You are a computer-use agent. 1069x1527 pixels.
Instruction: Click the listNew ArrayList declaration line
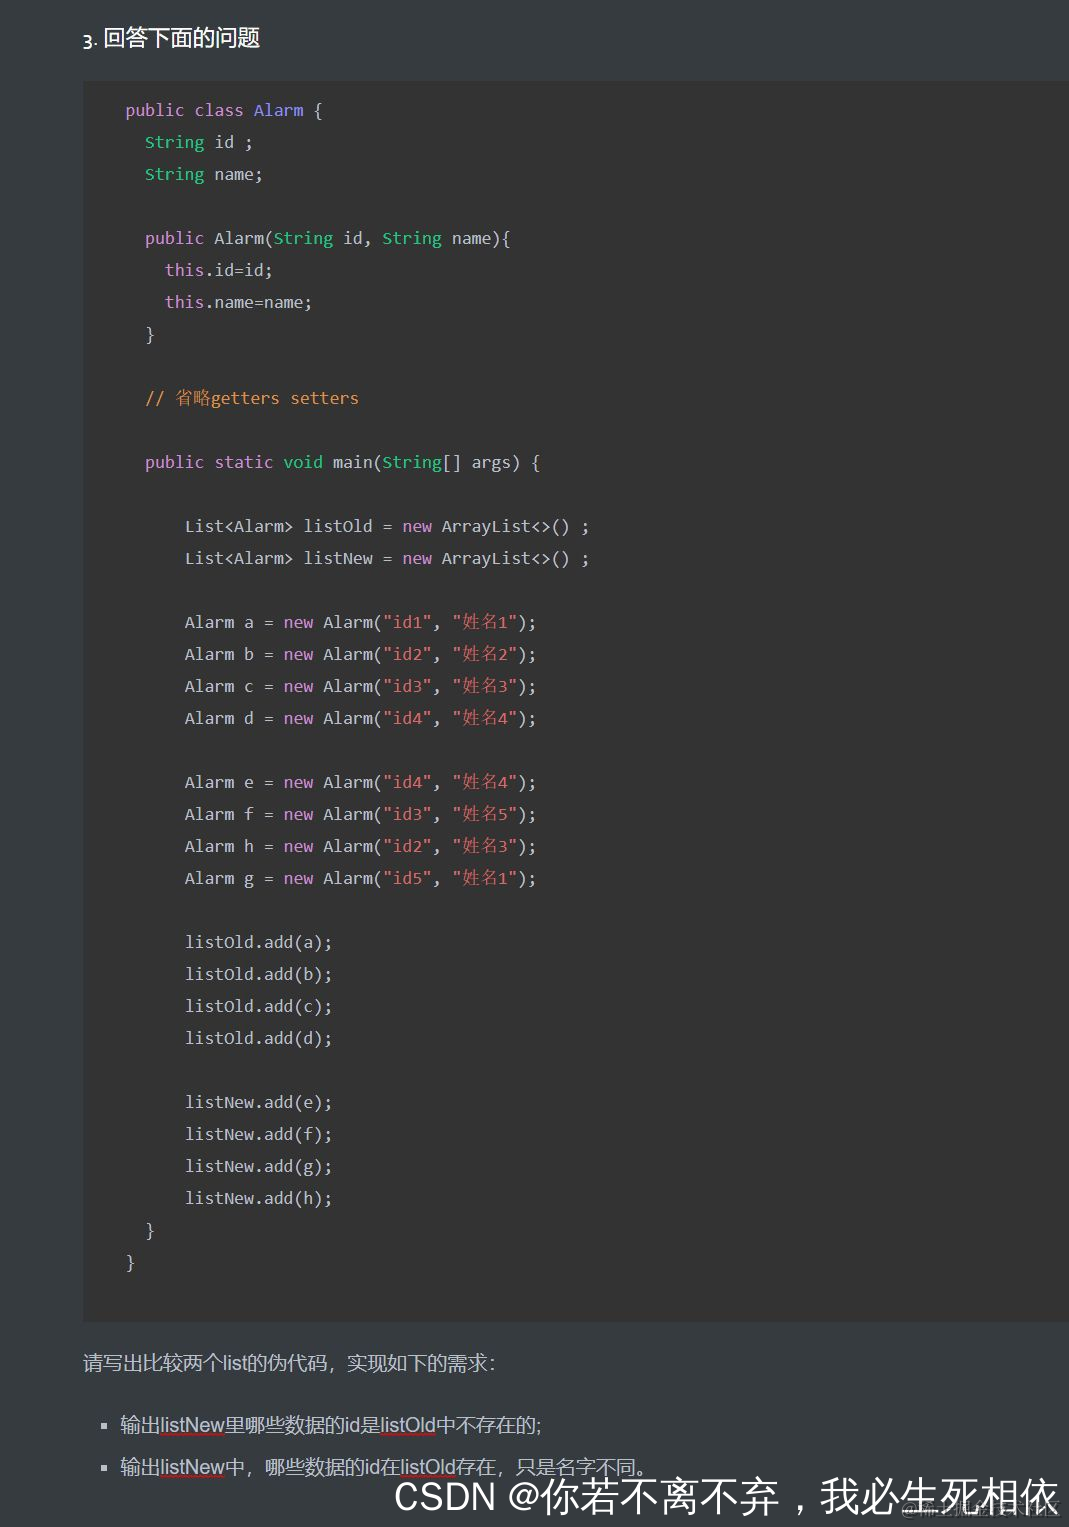[x=387, y=558]
